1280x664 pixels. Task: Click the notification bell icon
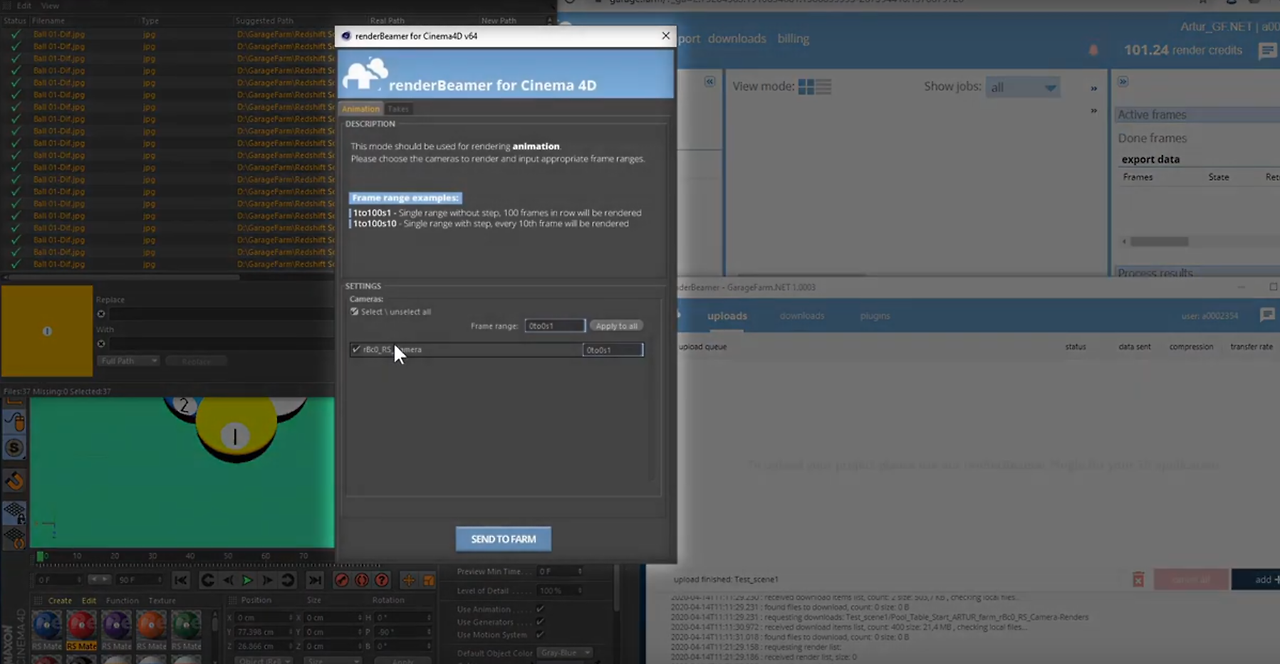[x=1093, y=50]
